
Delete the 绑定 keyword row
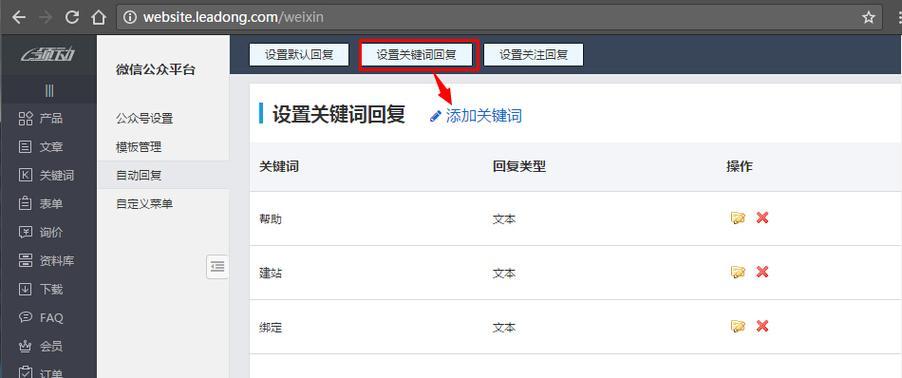[762, 326]
